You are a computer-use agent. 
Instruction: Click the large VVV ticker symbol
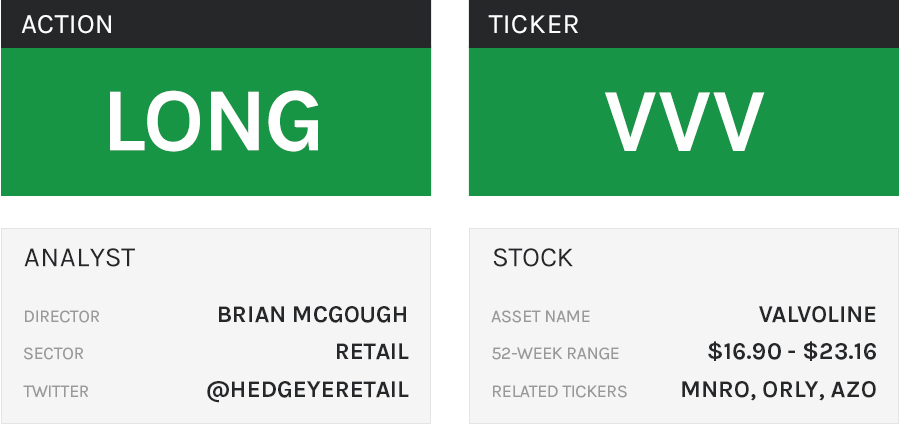point(684,122)
